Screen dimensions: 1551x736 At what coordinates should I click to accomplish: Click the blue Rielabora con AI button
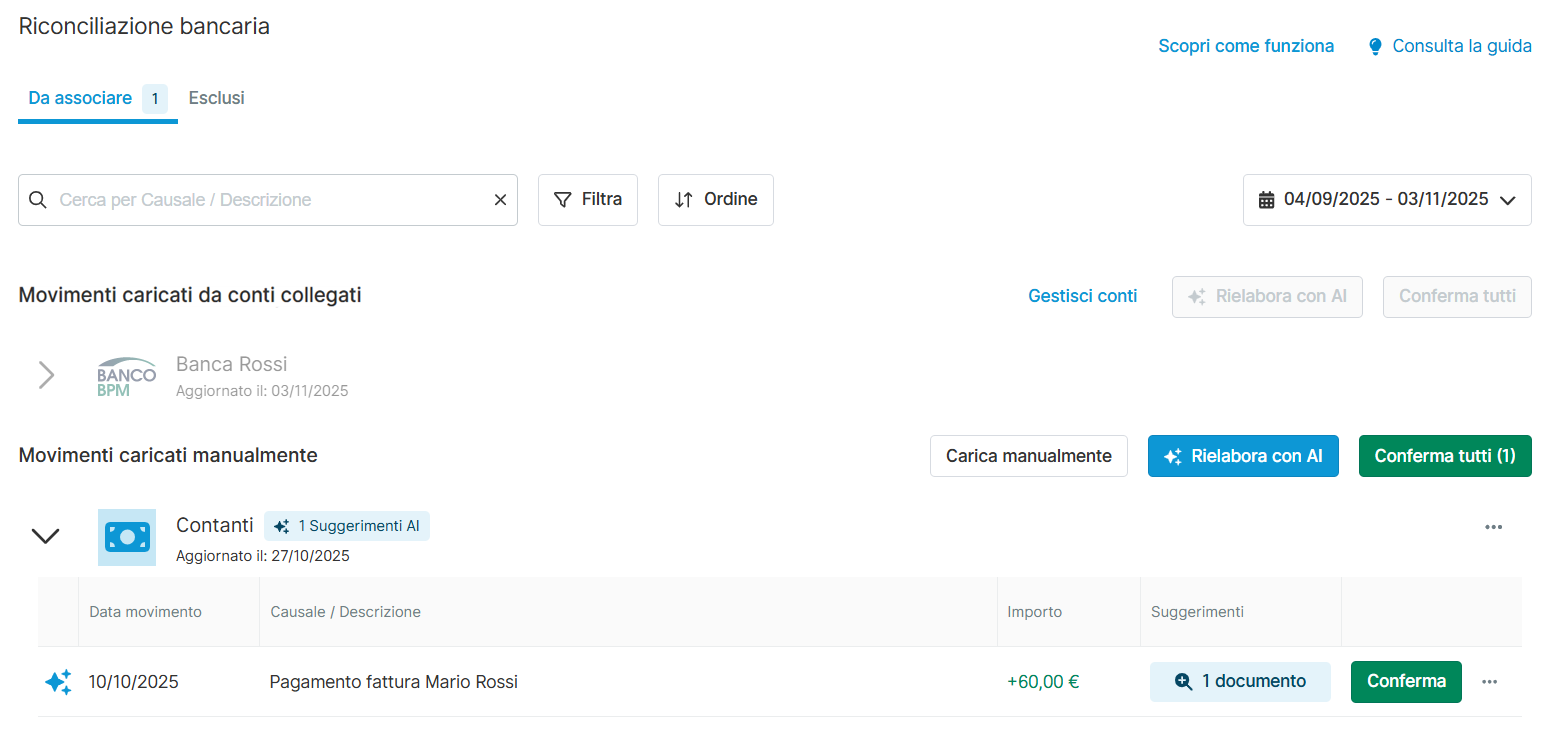click(1243, 456)
